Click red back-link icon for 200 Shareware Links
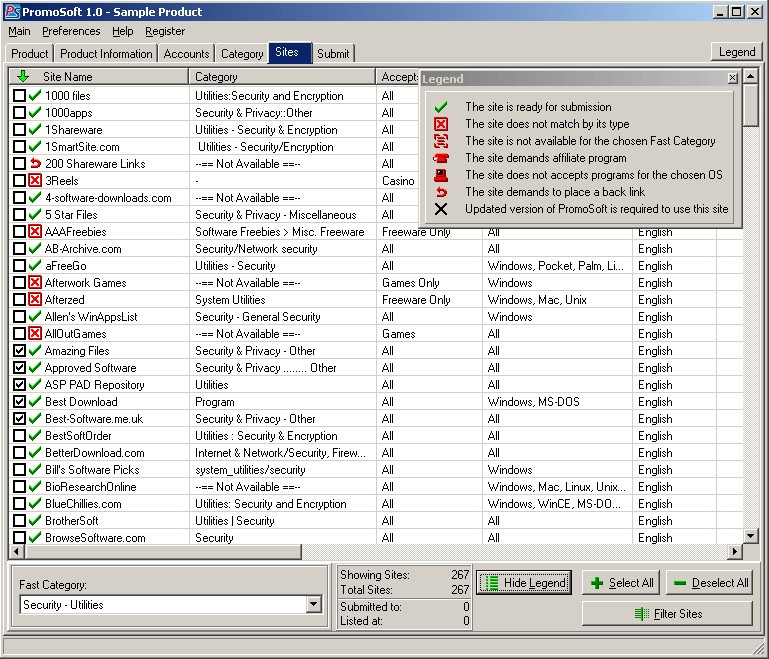 35,163
